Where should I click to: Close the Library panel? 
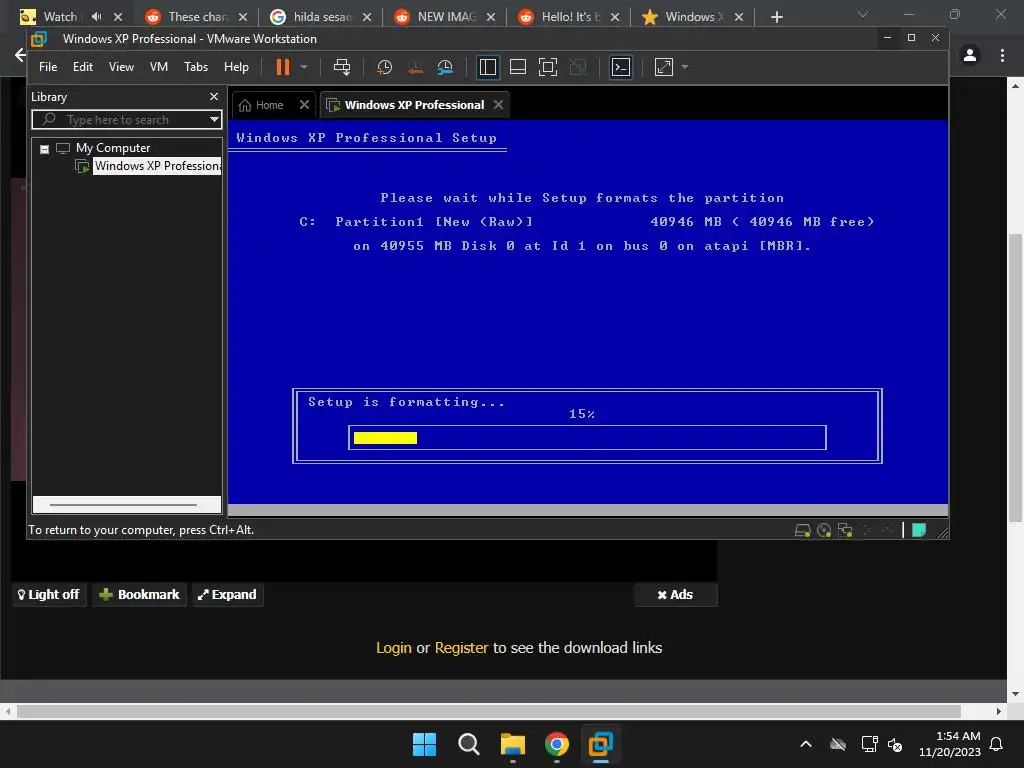pyautogui.click(x=214, y=97)
